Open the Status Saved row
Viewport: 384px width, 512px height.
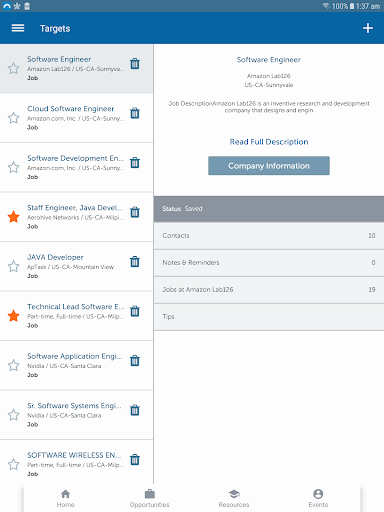pyautogui.click(x=269, y=209)
